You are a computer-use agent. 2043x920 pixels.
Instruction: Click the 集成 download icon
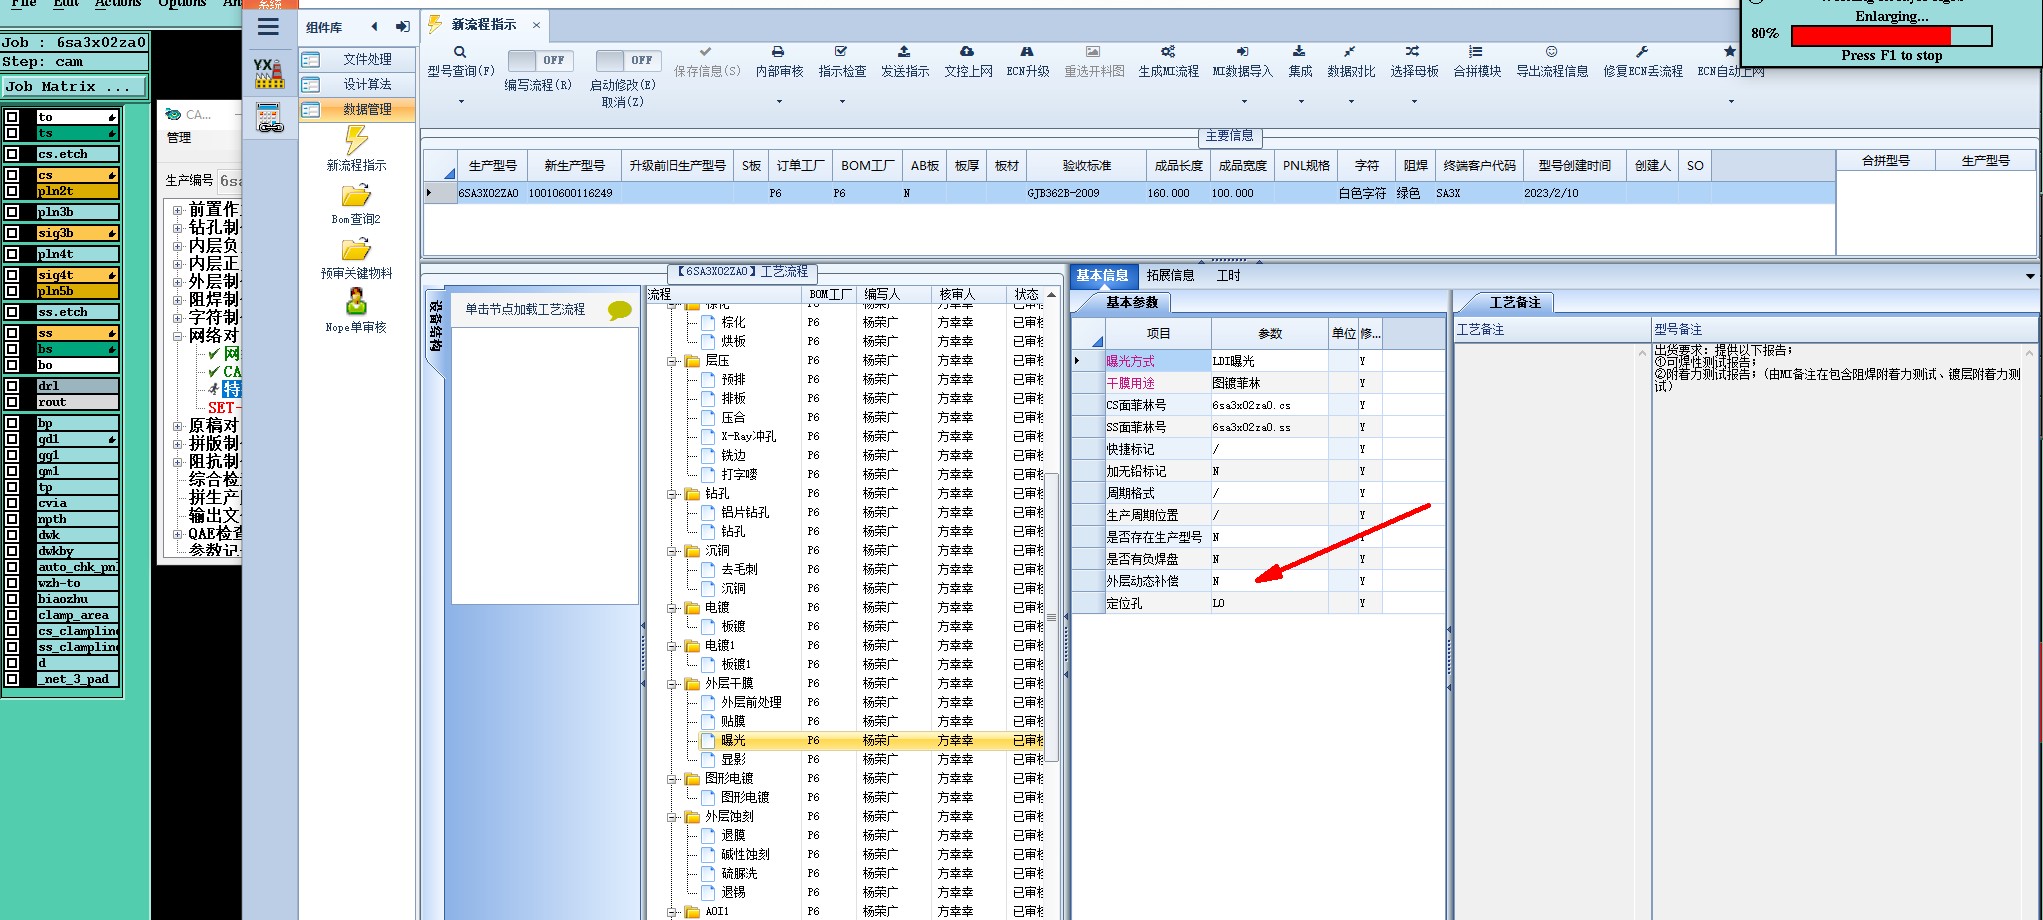pyautogui.click(x=1299, y=51)
